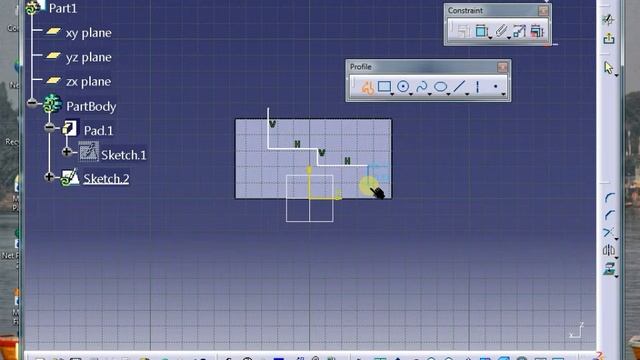This screenshot has height=360, width=640.
Task: Expand the Sketch.1 tree node
Action: click(x=67, y=152)
